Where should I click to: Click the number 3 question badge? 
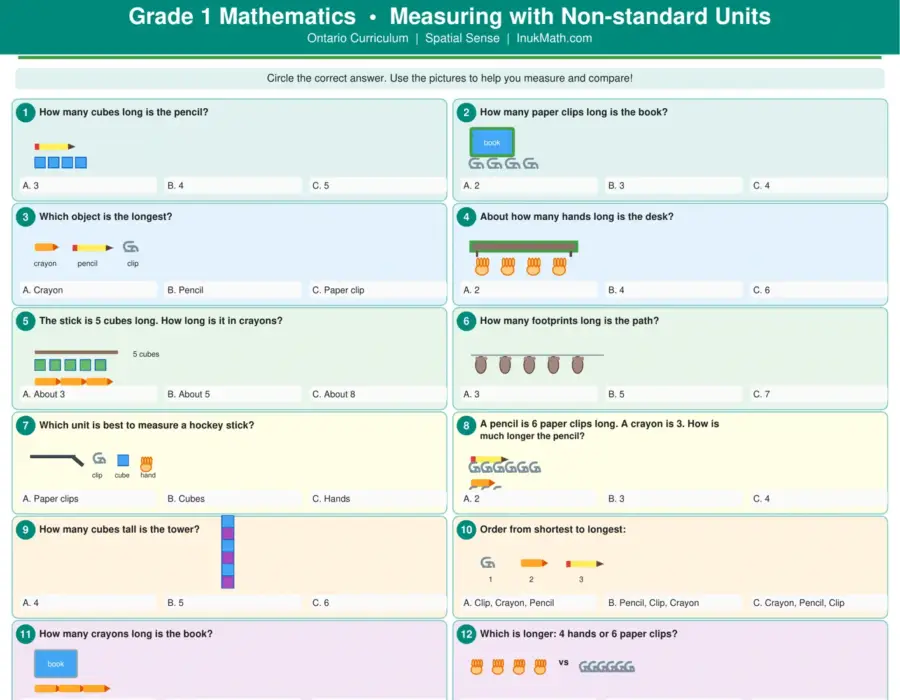pos(25,217)
